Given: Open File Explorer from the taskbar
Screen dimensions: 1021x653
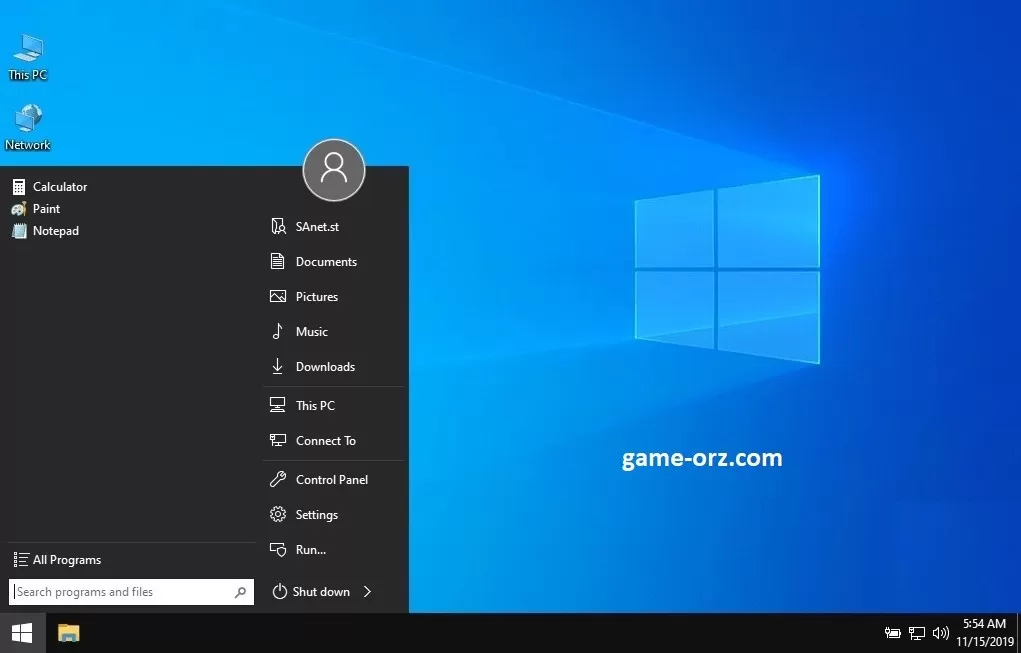Looking at the screenshot, I should pyautogui.click(x=68, y=633).
